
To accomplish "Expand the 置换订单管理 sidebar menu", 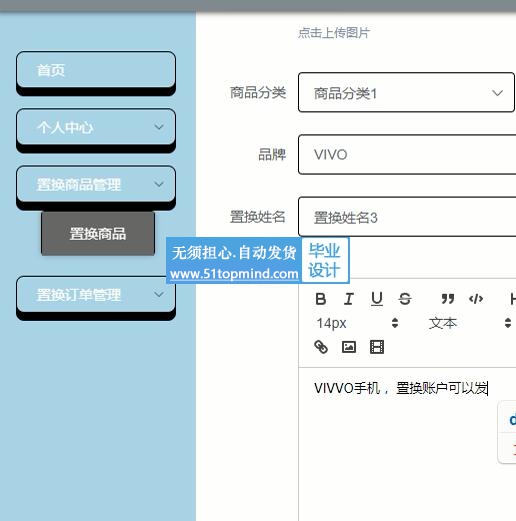I will 96,294.
